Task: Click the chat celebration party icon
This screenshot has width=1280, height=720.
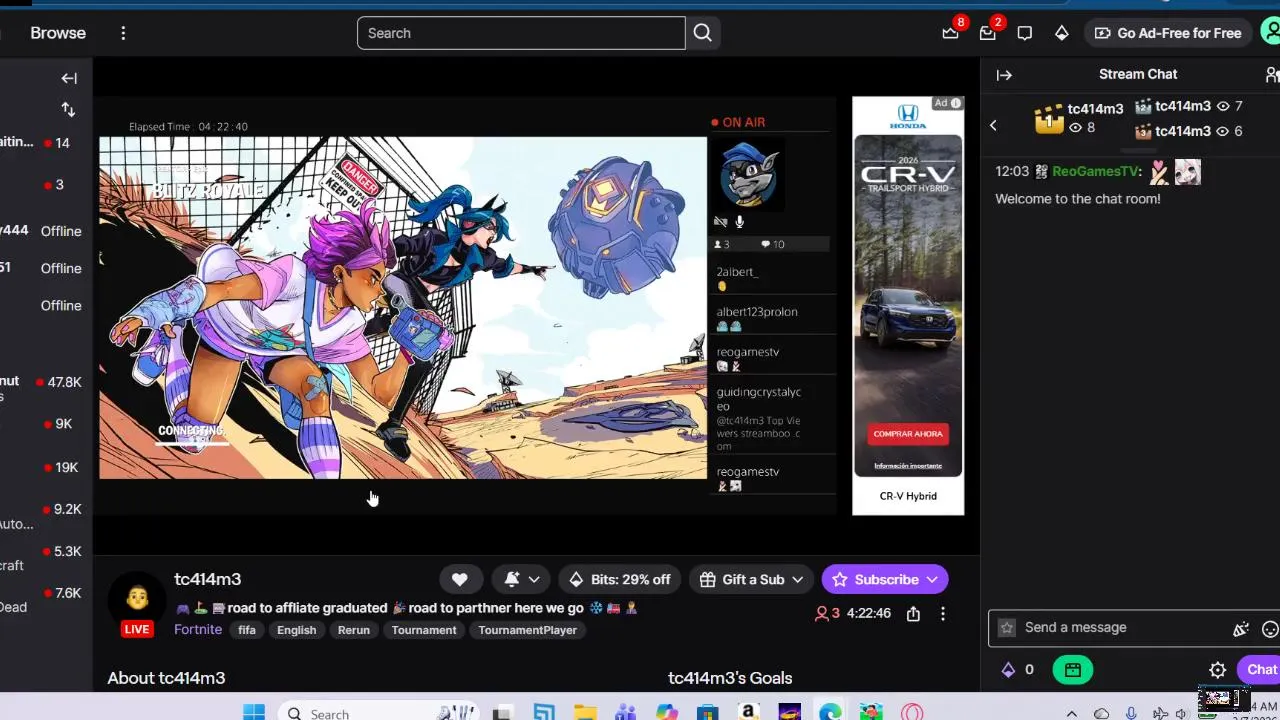Action: point(1241,629)
